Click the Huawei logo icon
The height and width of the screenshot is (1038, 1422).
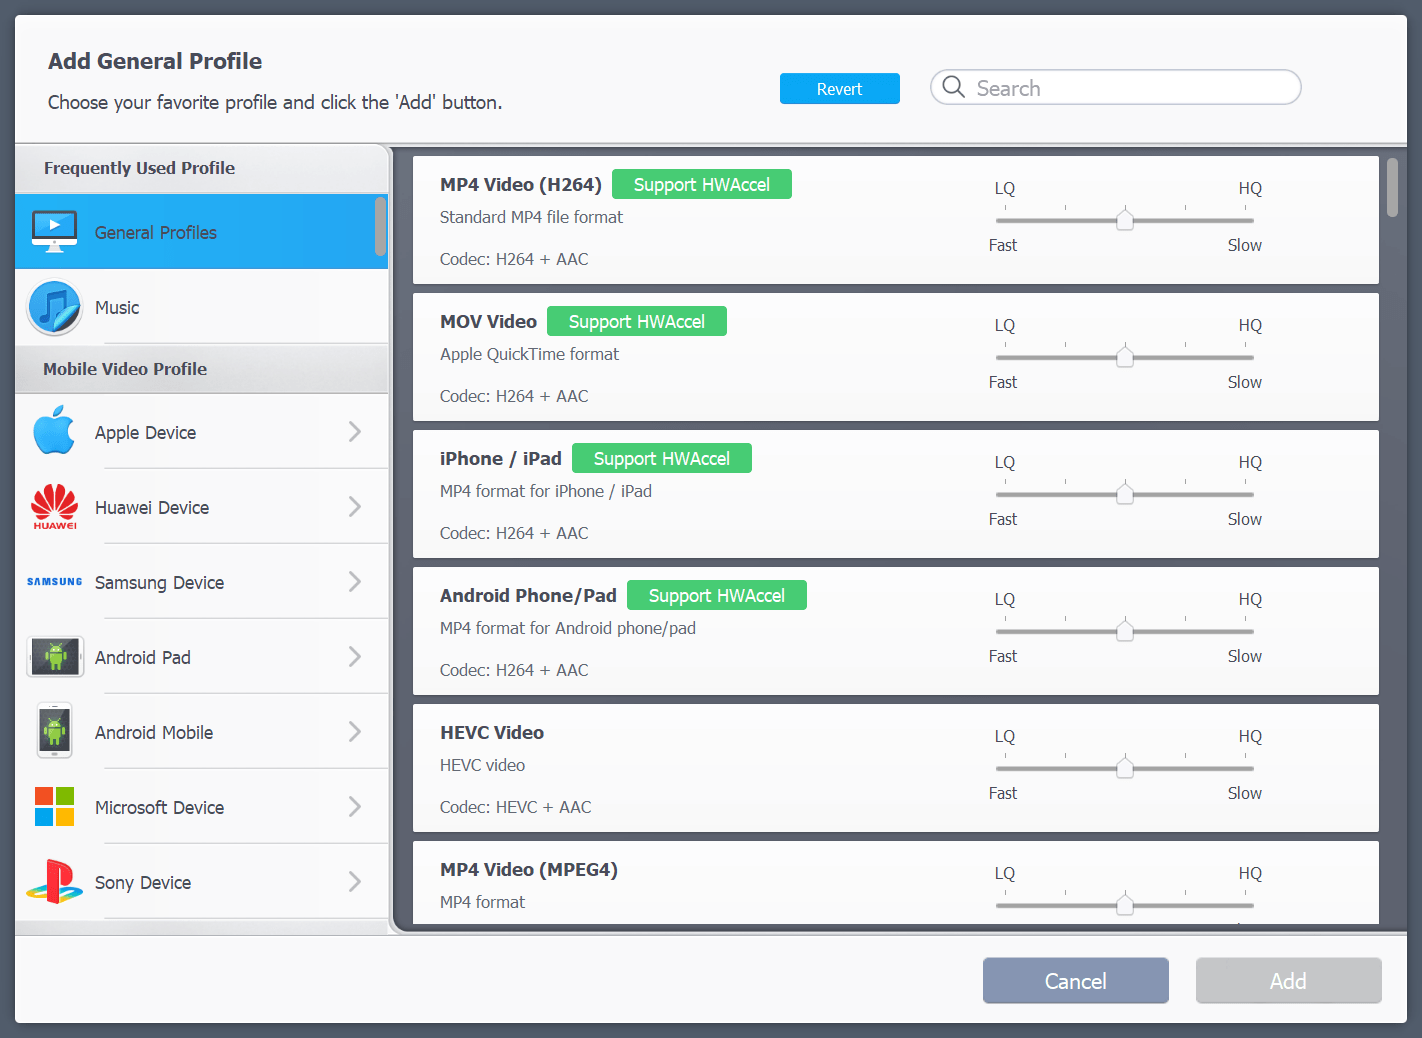pos(54,507)
